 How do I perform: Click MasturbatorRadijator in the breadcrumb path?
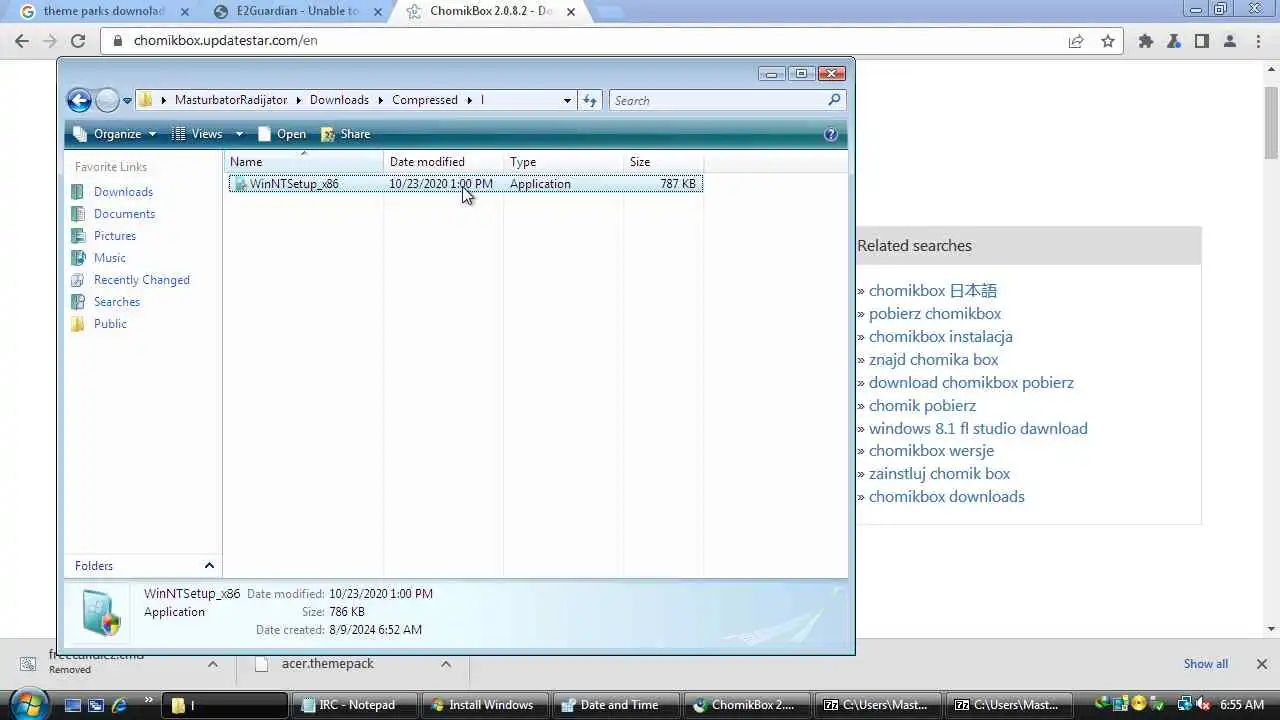231,100
